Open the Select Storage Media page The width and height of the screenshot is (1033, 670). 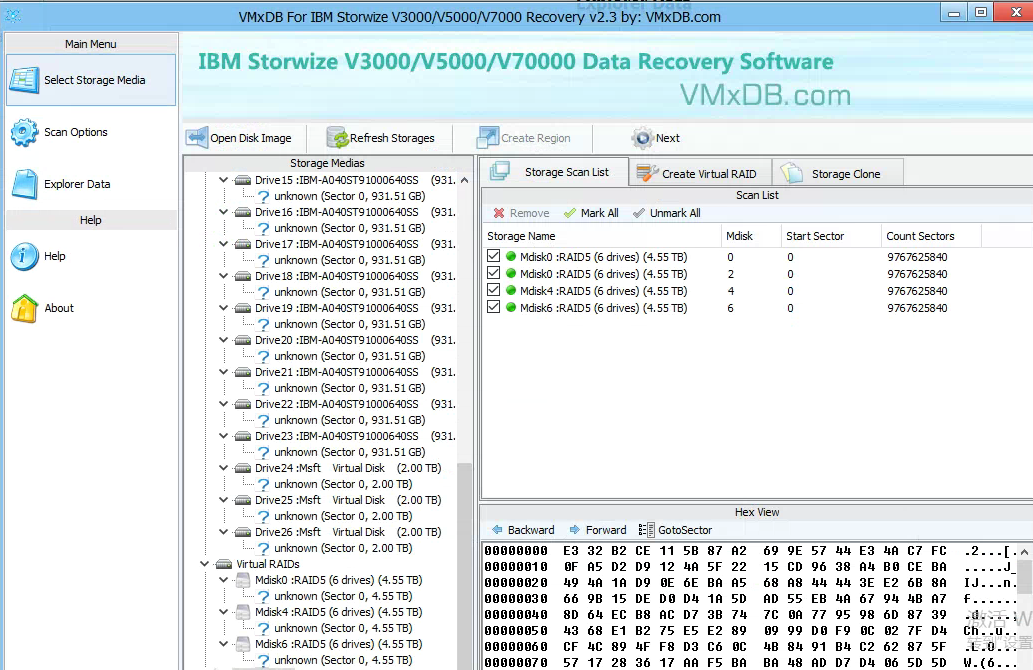click(x=91, y=80)
